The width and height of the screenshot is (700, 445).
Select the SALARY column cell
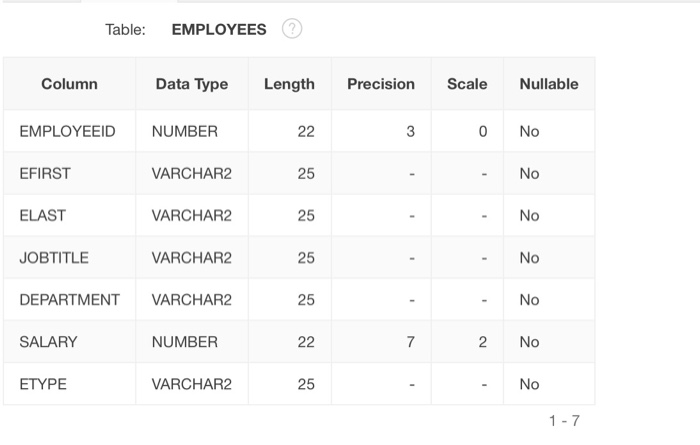click(x=48, y=341)
